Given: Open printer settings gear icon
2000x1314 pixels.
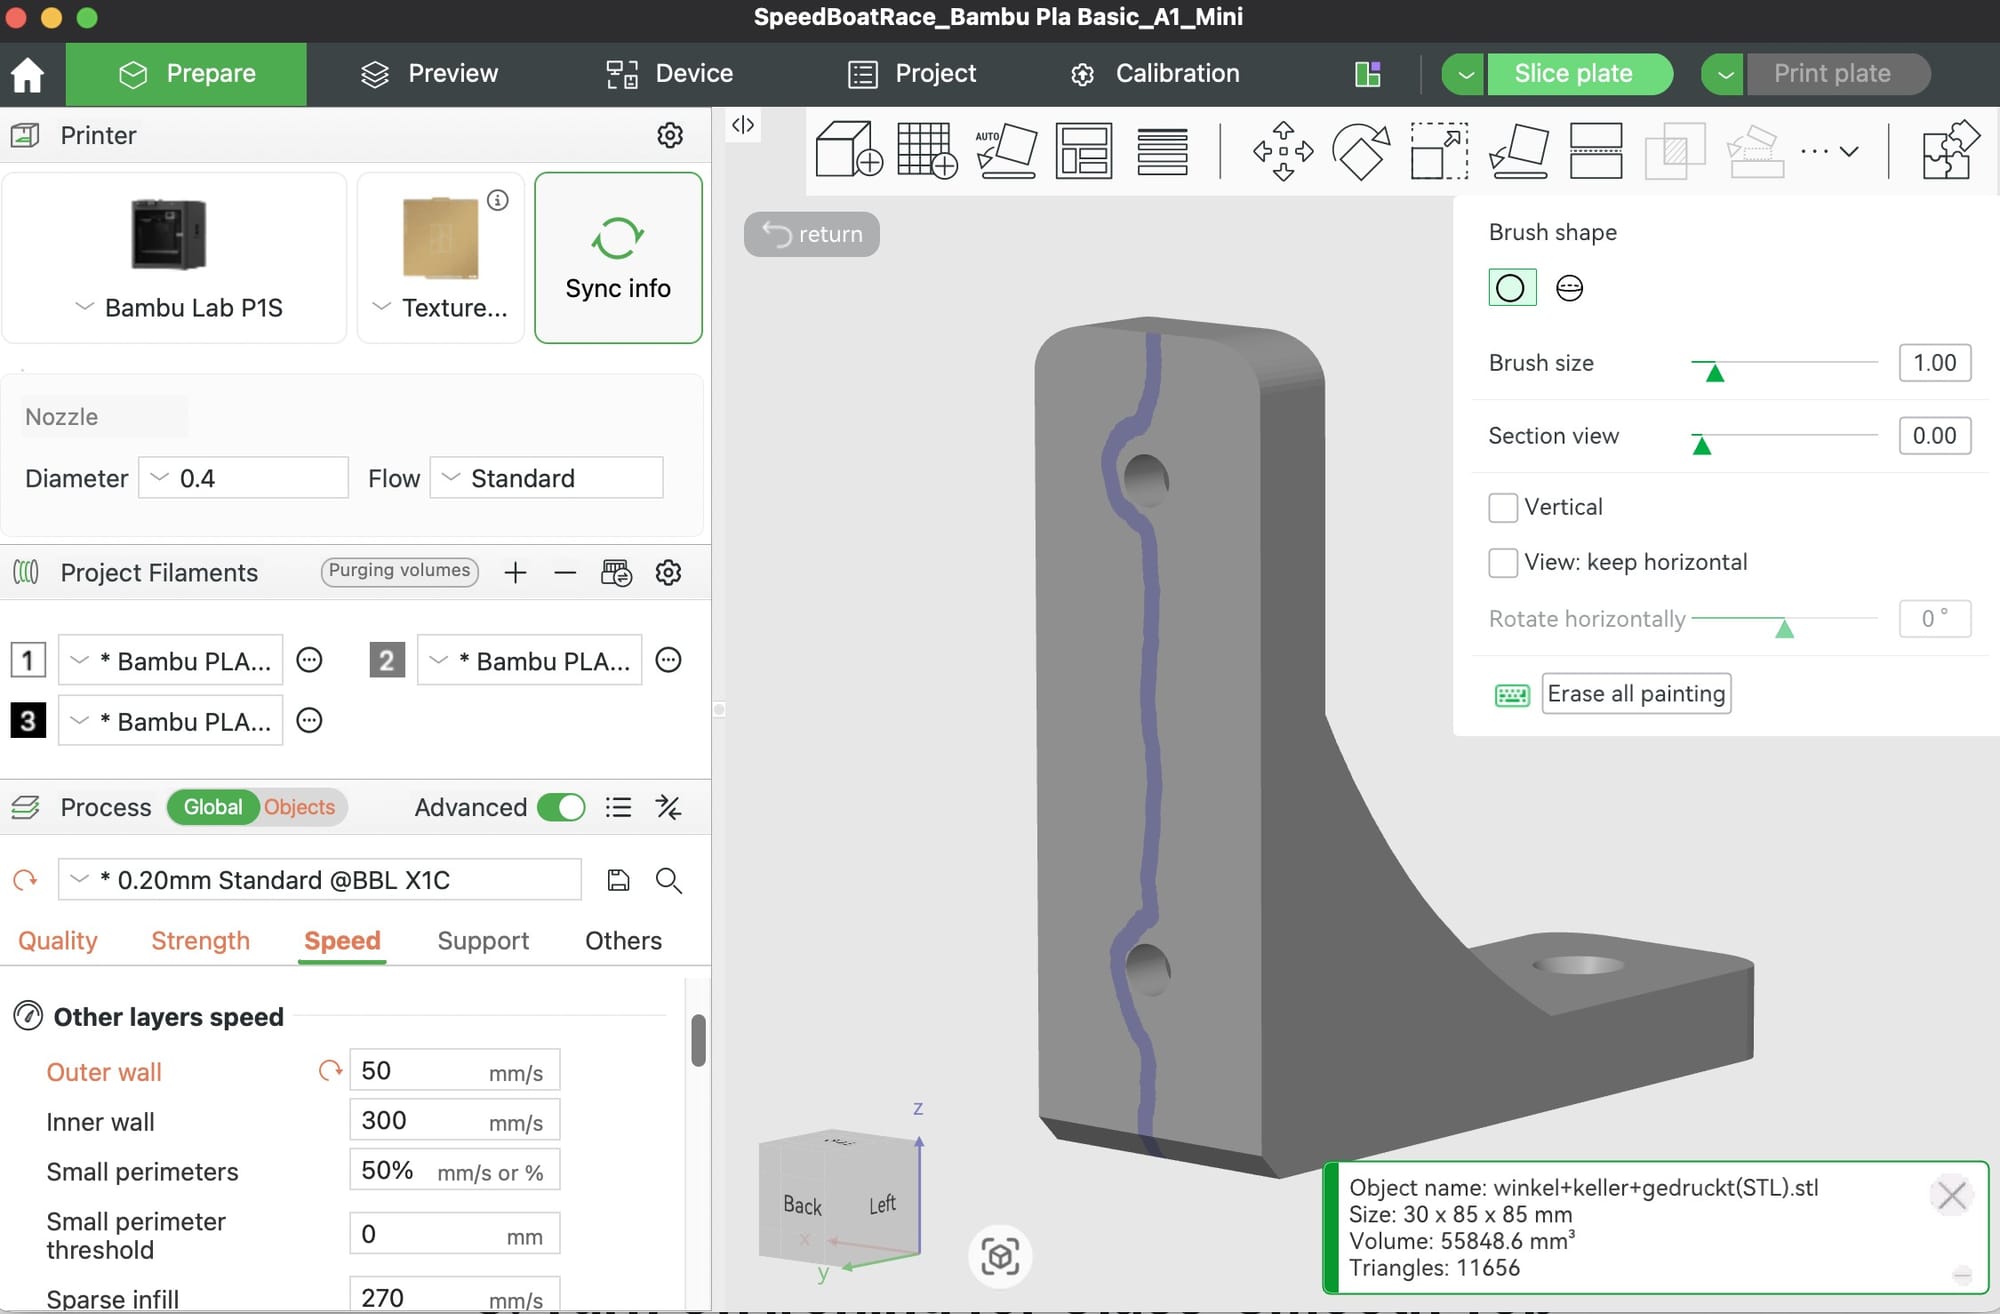Looking at the screenshot, I should pos(670,135).
